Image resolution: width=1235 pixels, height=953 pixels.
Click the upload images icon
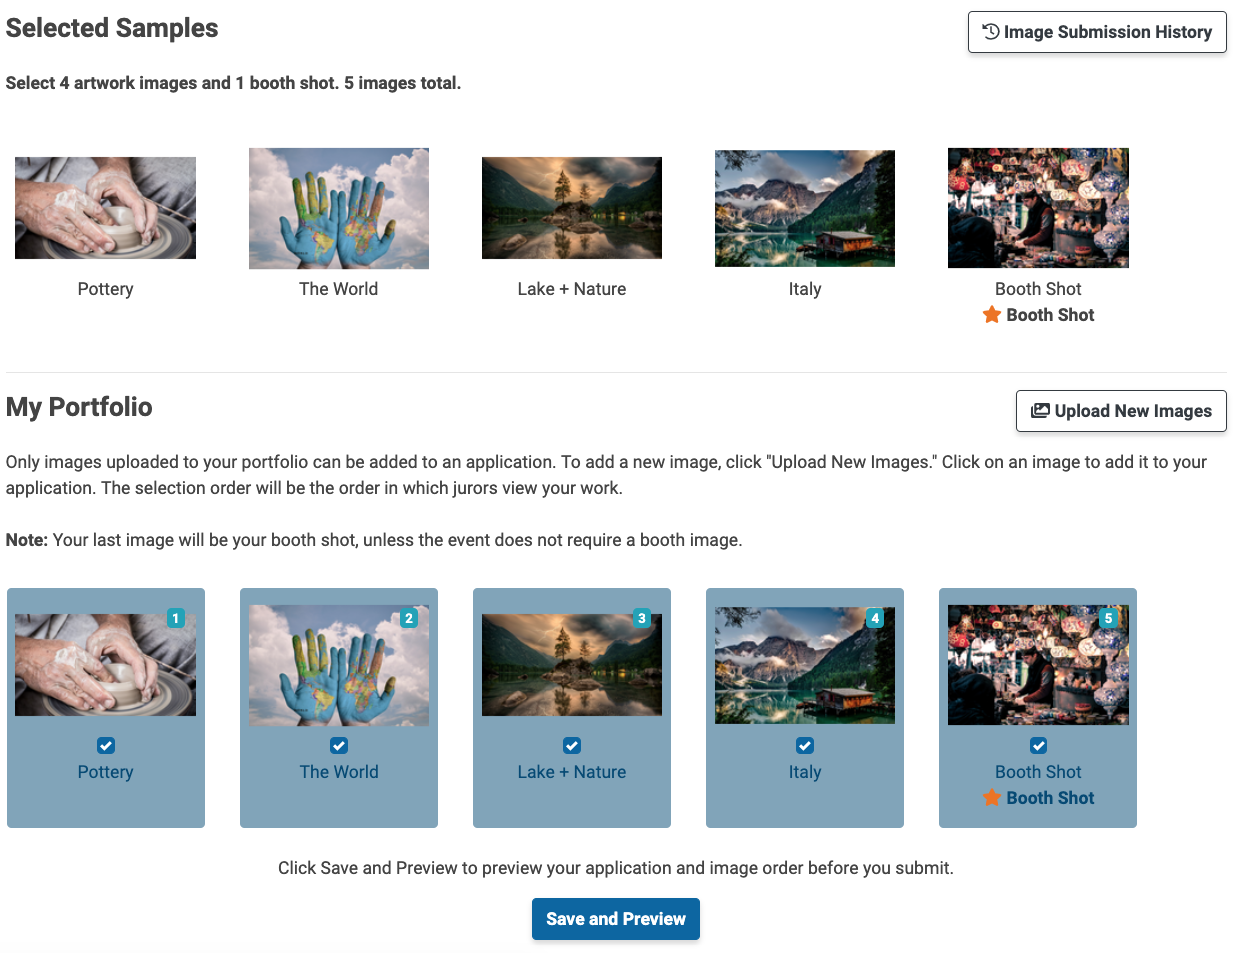(1040, 411)
